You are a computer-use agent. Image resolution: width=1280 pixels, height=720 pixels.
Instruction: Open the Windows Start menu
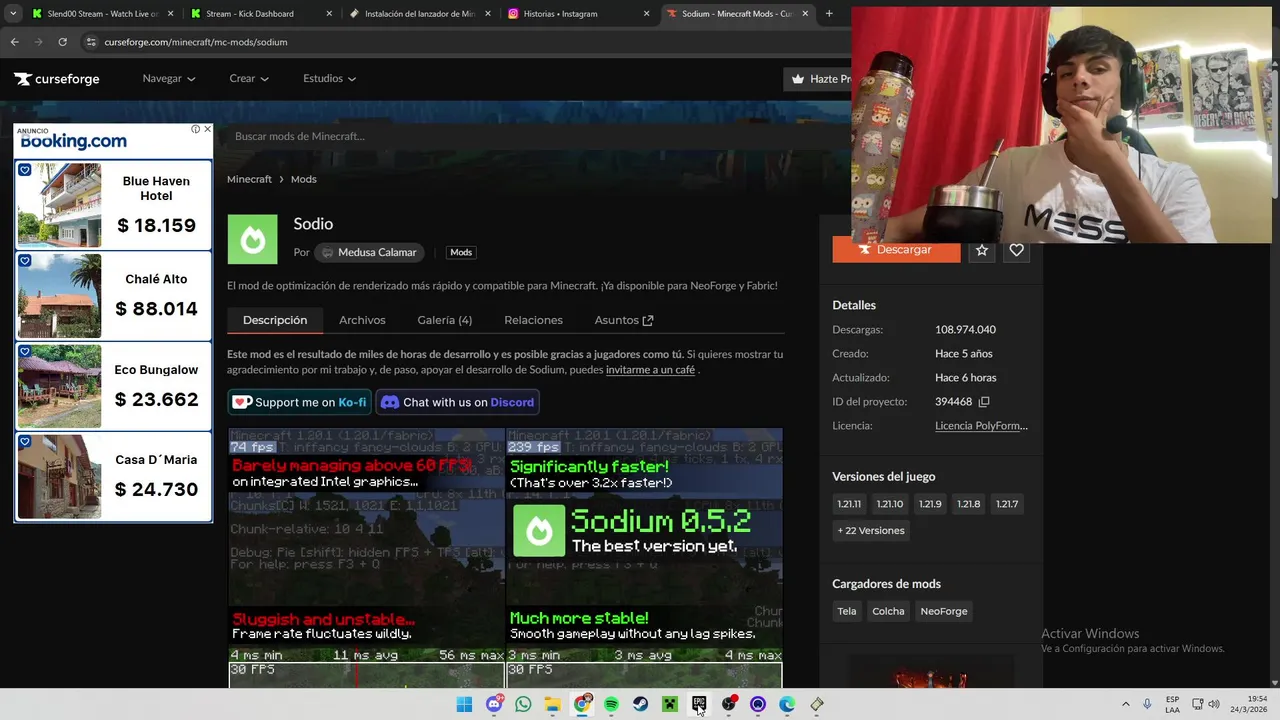pos(464,705)
